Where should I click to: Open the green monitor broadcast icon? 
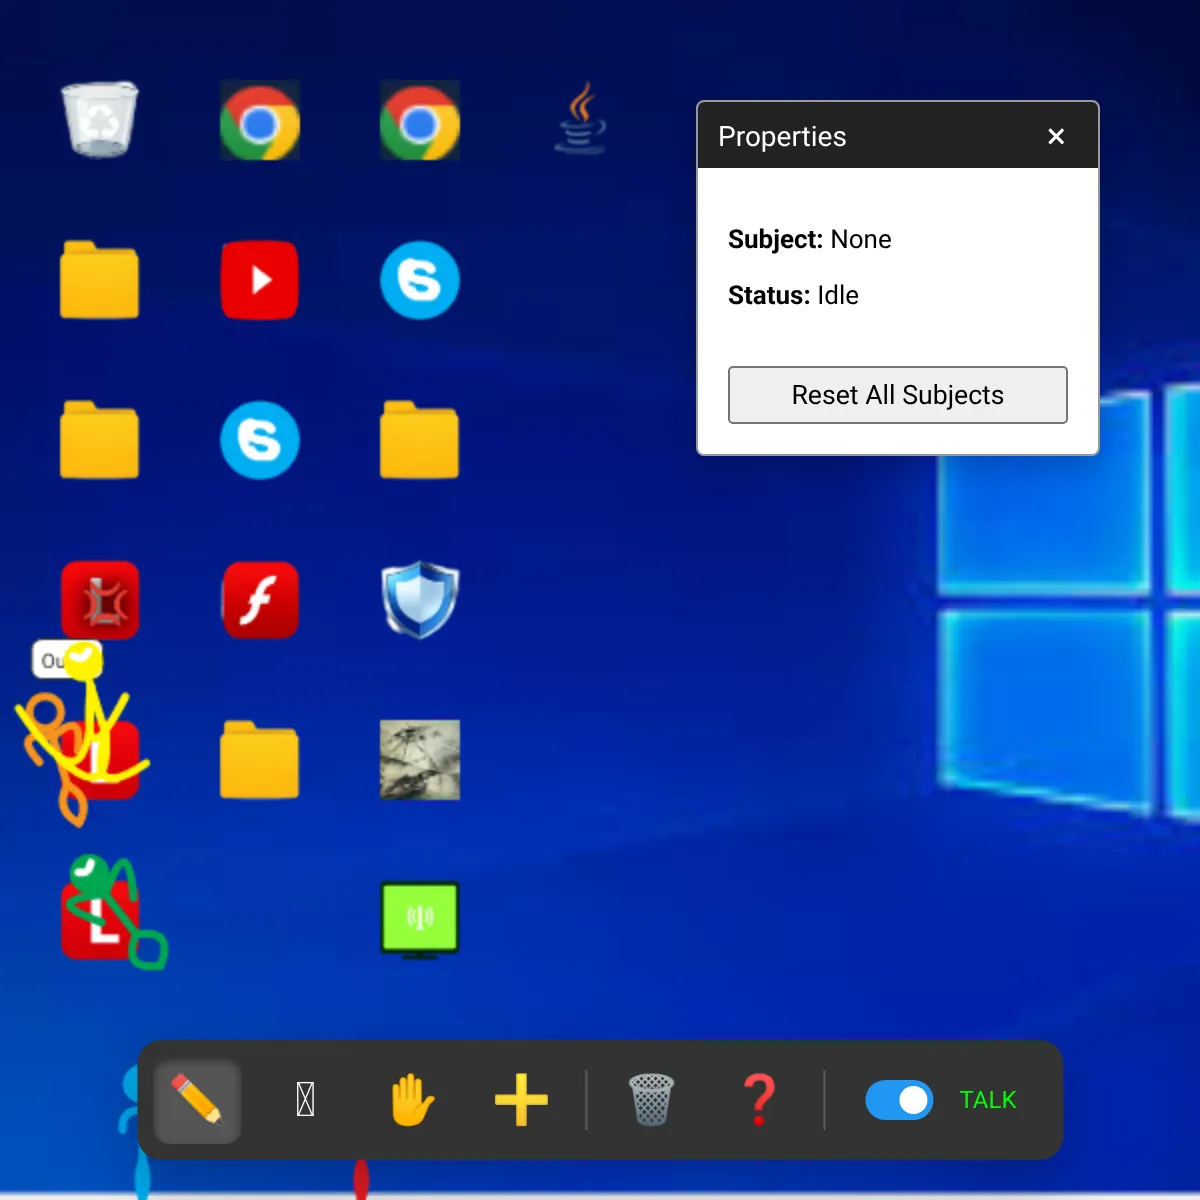click(420, 920)
